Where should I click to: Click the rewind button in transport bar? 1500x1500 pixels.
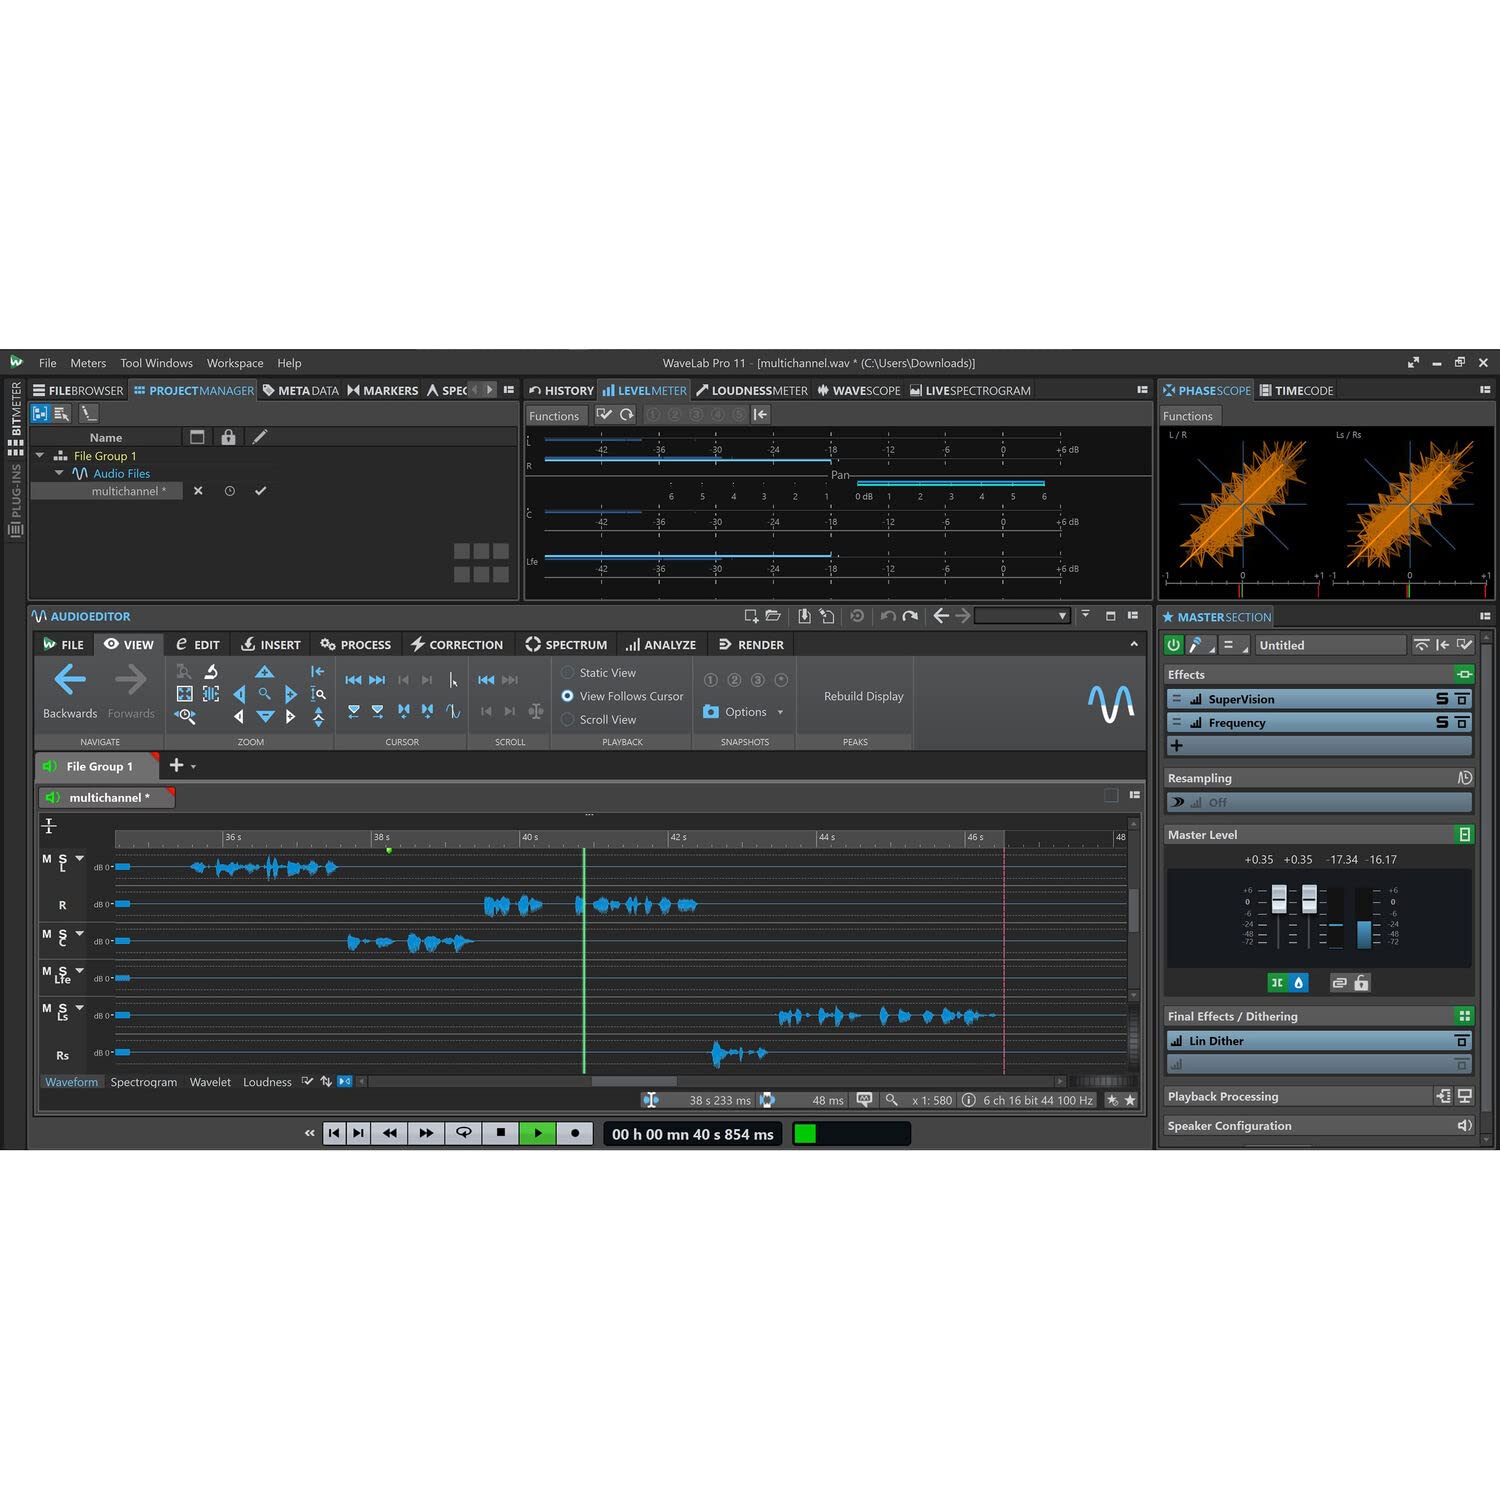[390, 1133]
